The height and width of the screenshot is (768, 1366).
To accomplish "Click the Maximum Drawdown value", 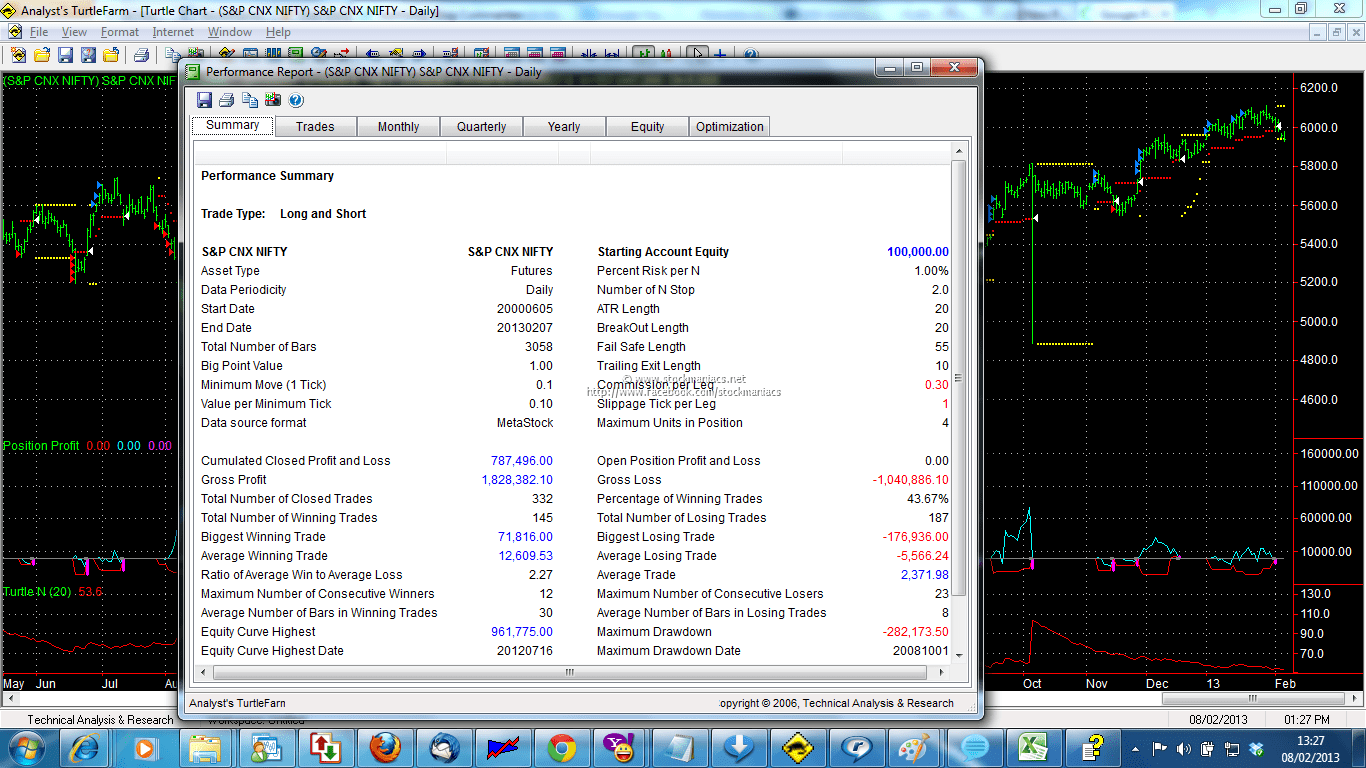I will (x=915, y=632).
